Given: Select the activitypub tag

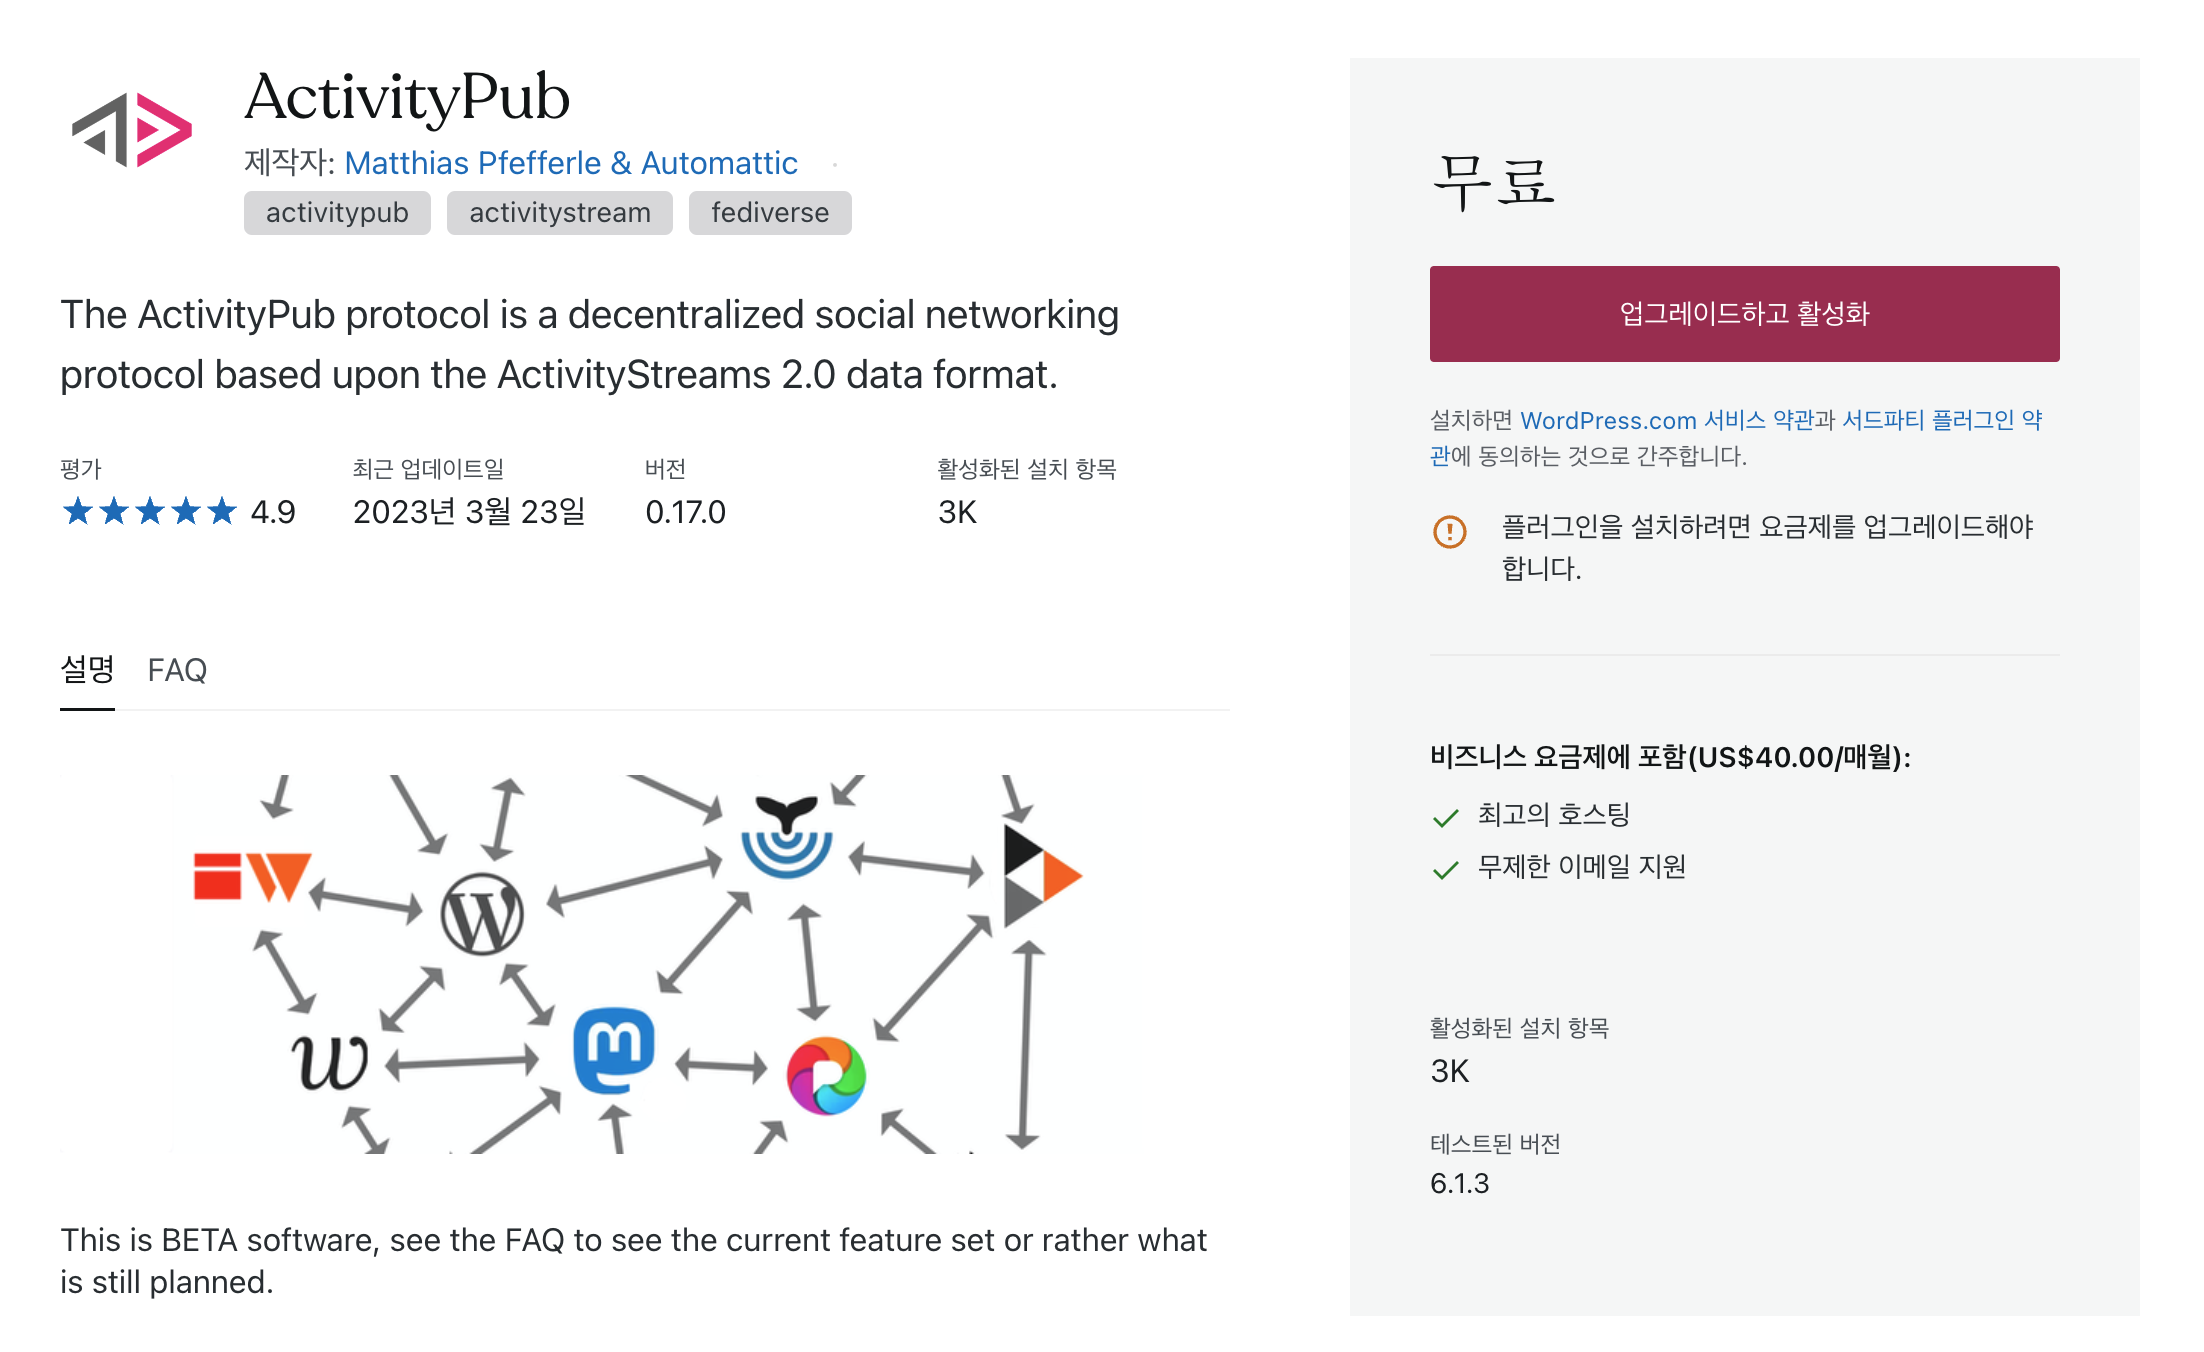Looking at the screenshot, I should pos(337,213).
